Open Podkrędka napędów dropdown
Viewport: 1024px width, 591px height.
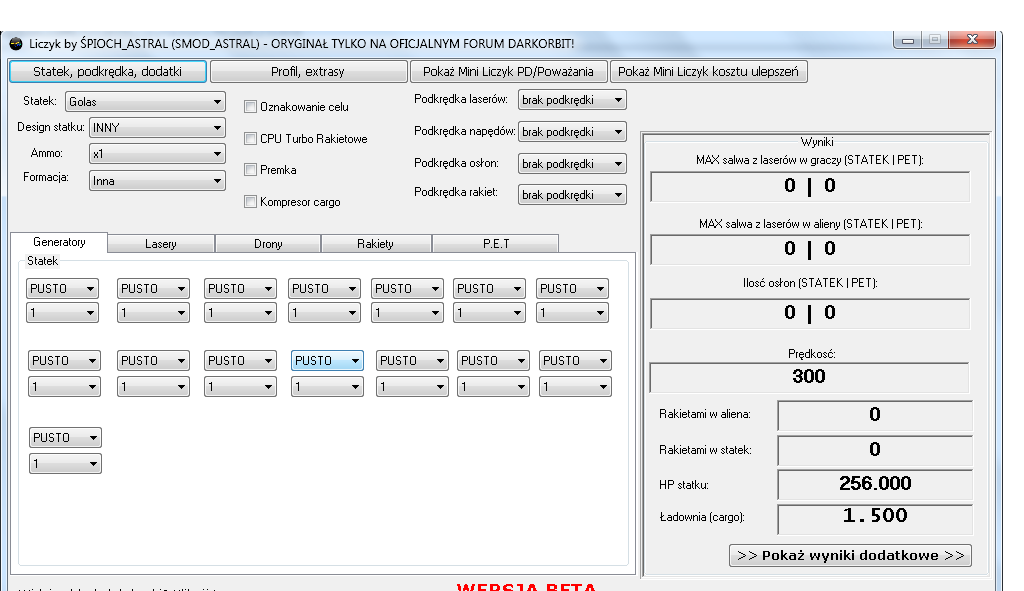tap(572, 132)
